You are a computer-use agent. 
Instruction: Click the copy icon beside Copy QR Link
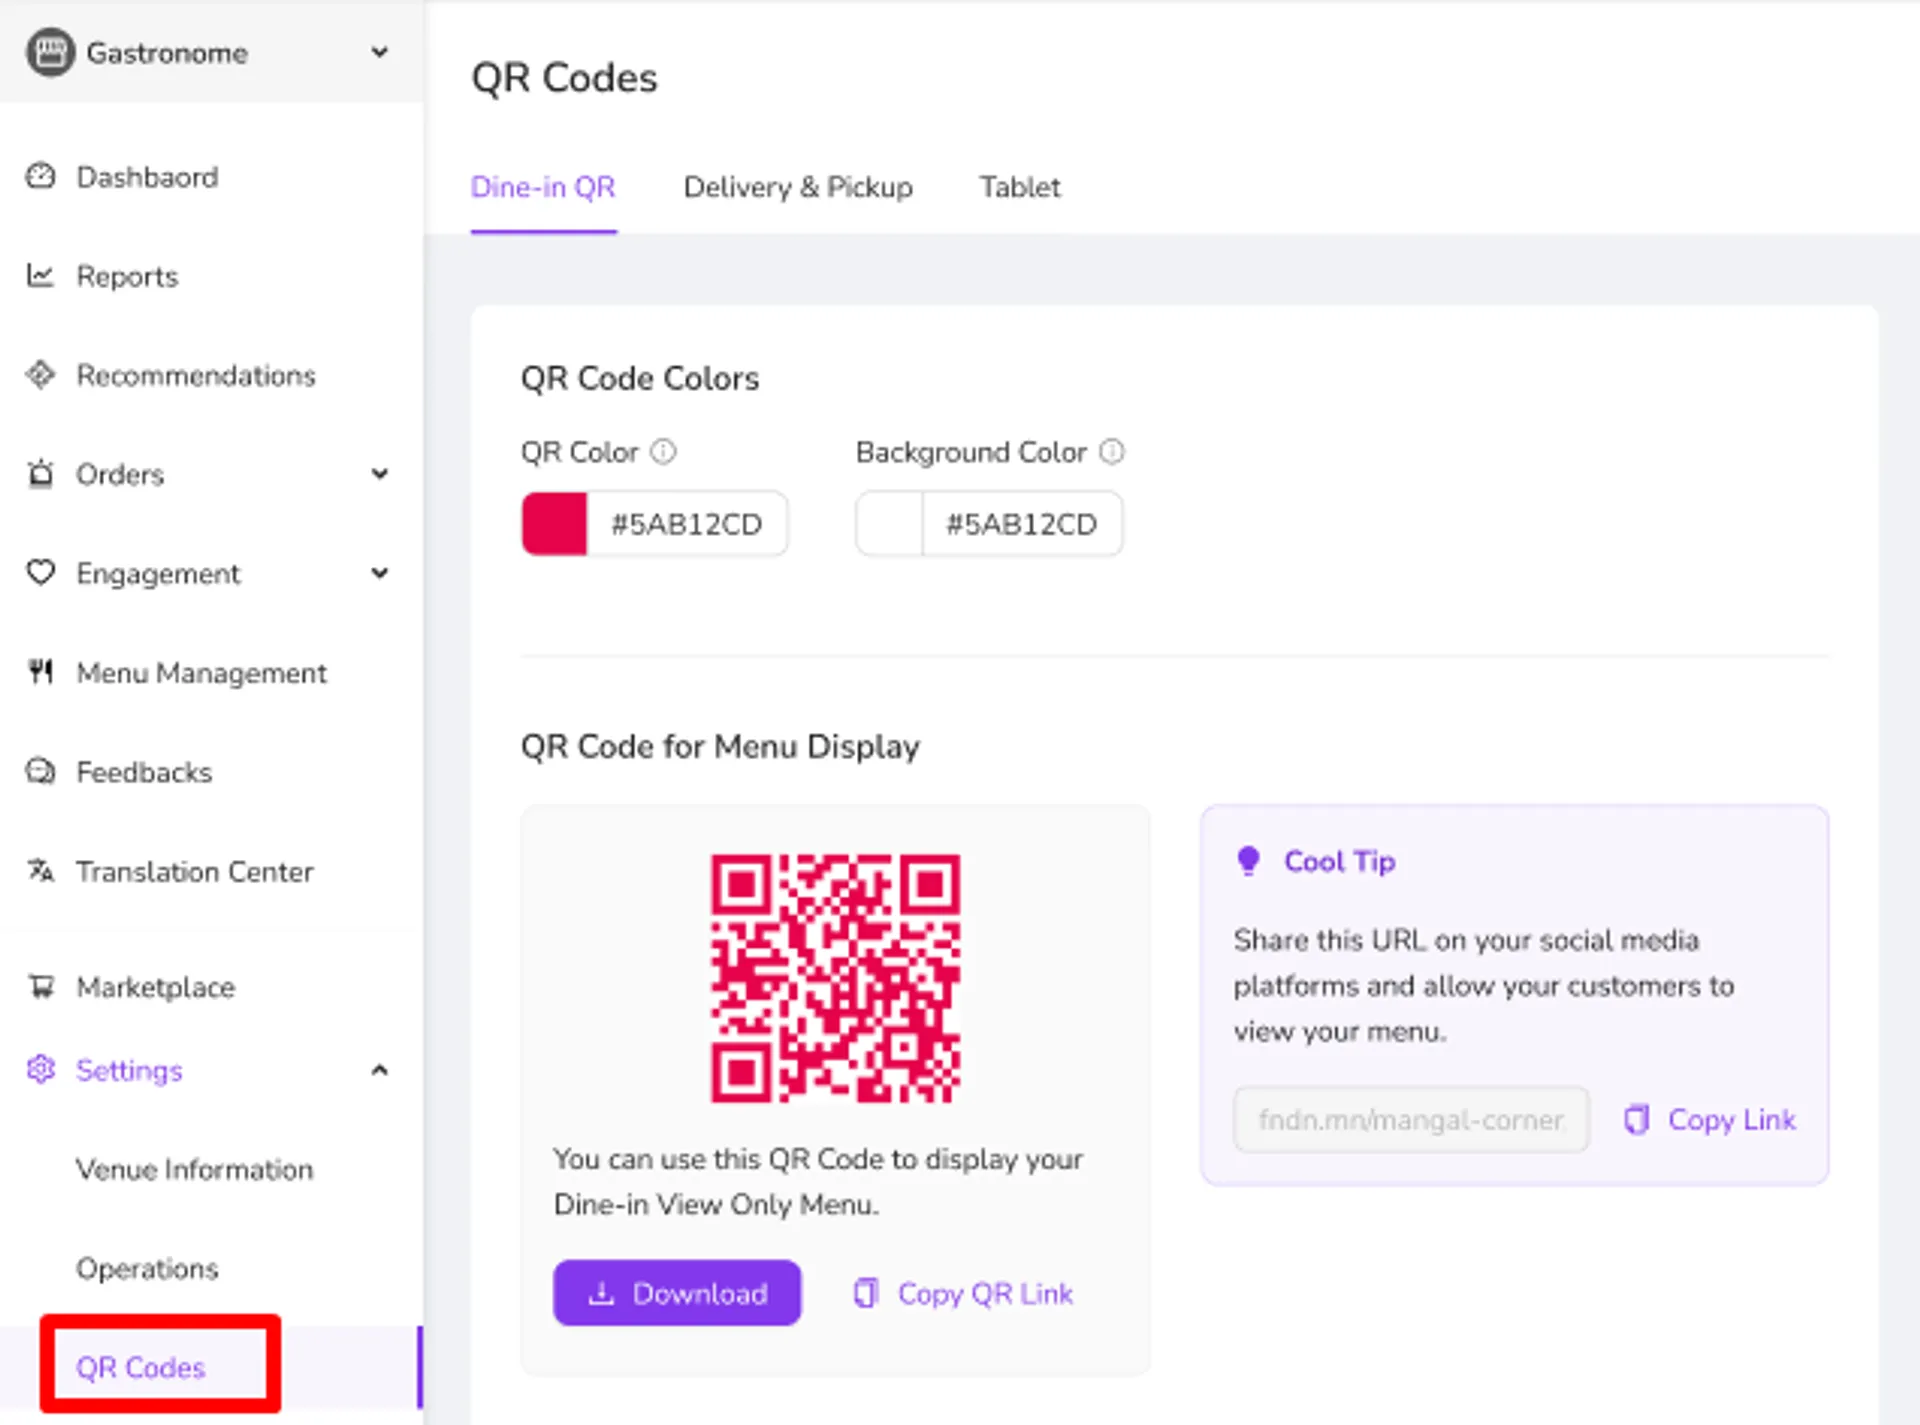(866, 1293)
